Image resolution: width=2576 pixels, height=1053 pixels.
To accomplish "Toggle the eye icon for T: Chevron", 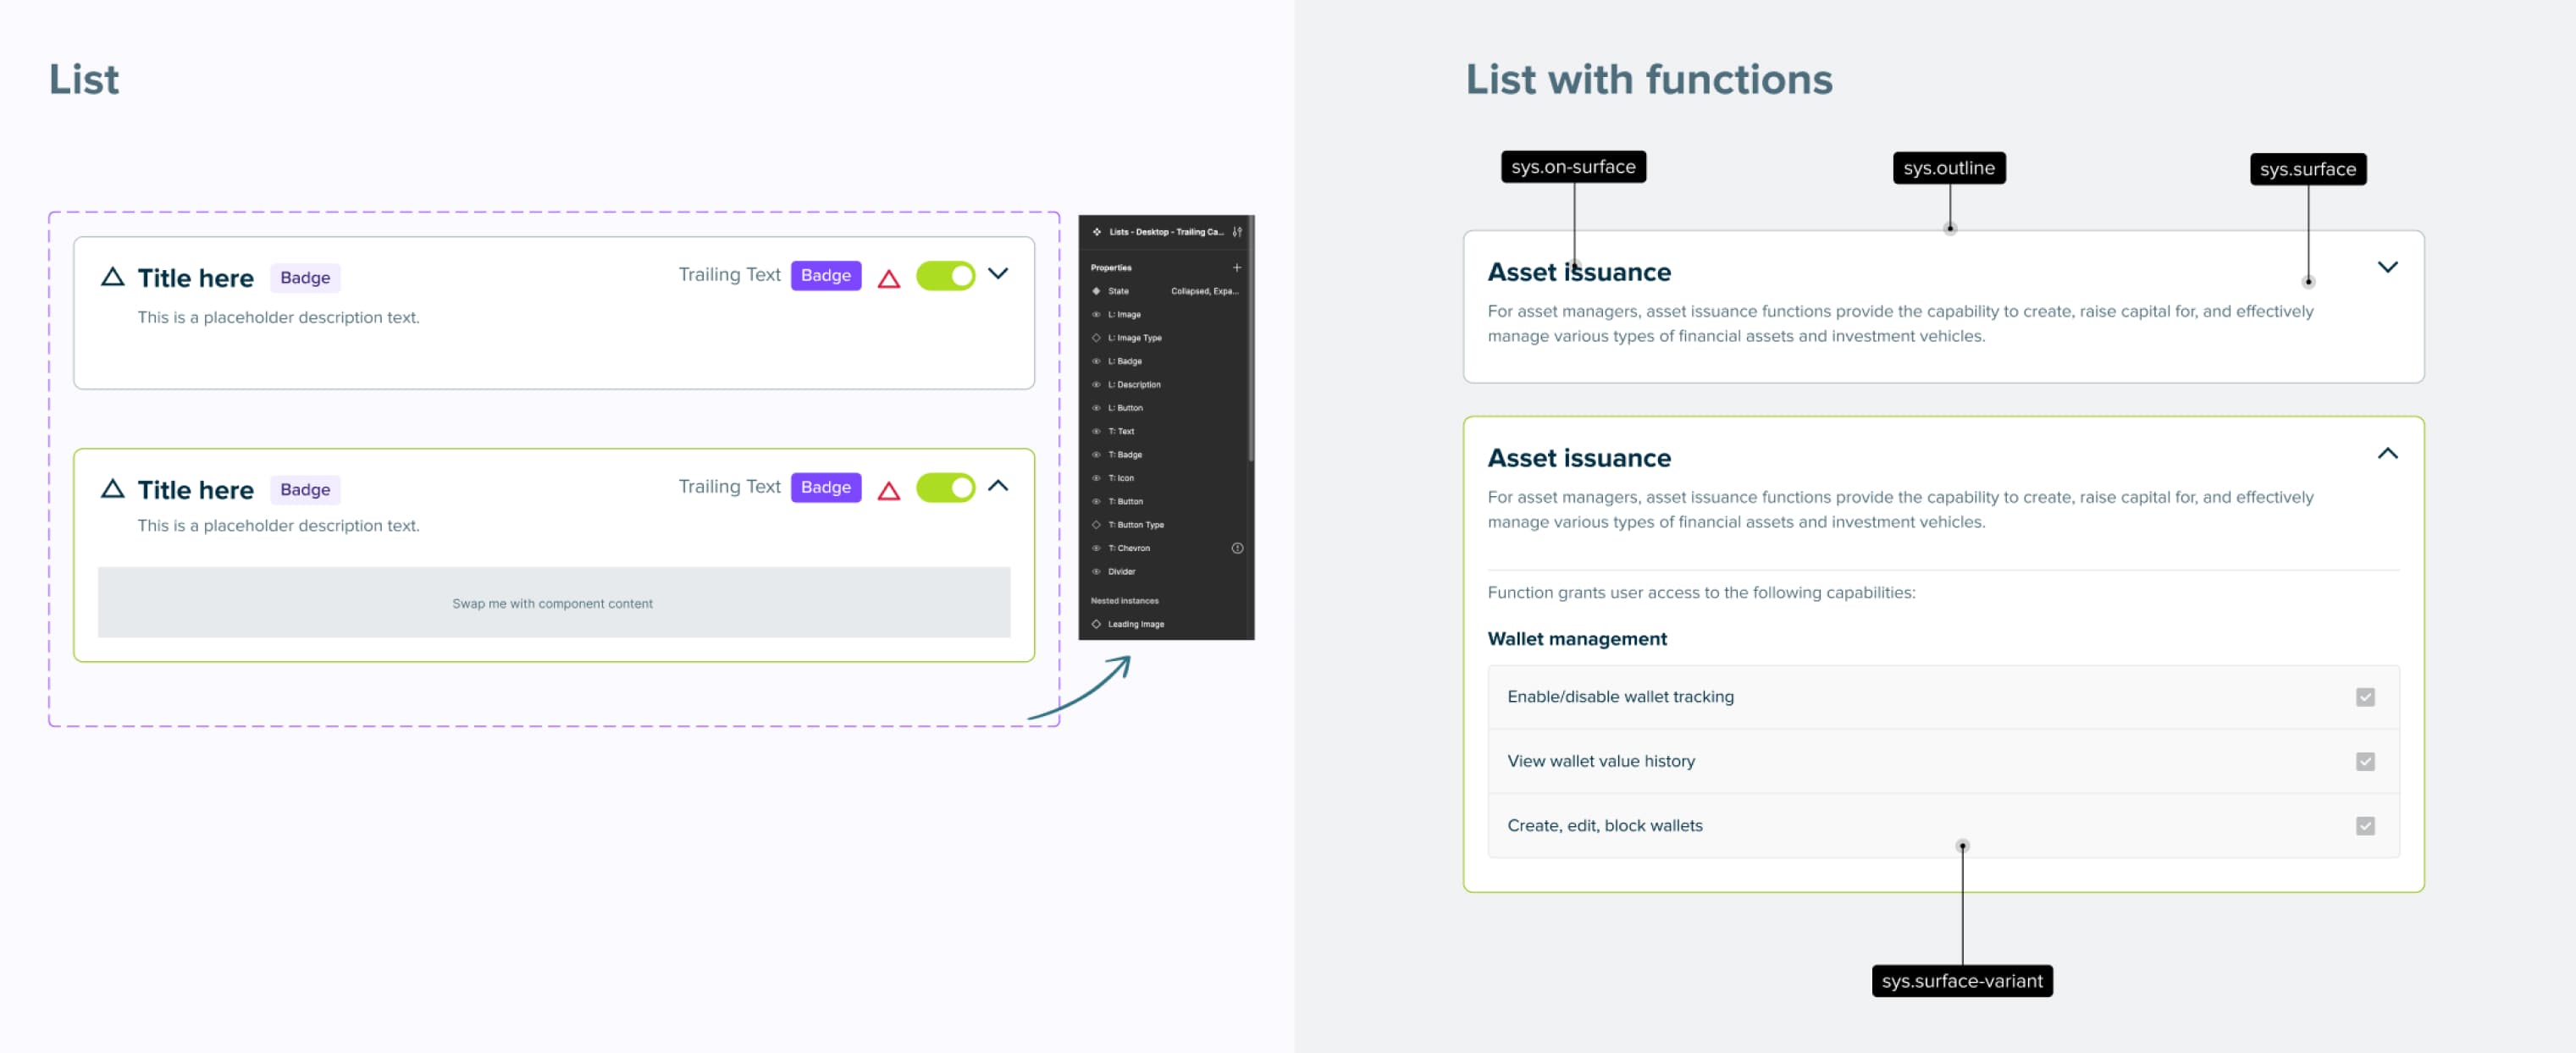I will coord(1097,548).
